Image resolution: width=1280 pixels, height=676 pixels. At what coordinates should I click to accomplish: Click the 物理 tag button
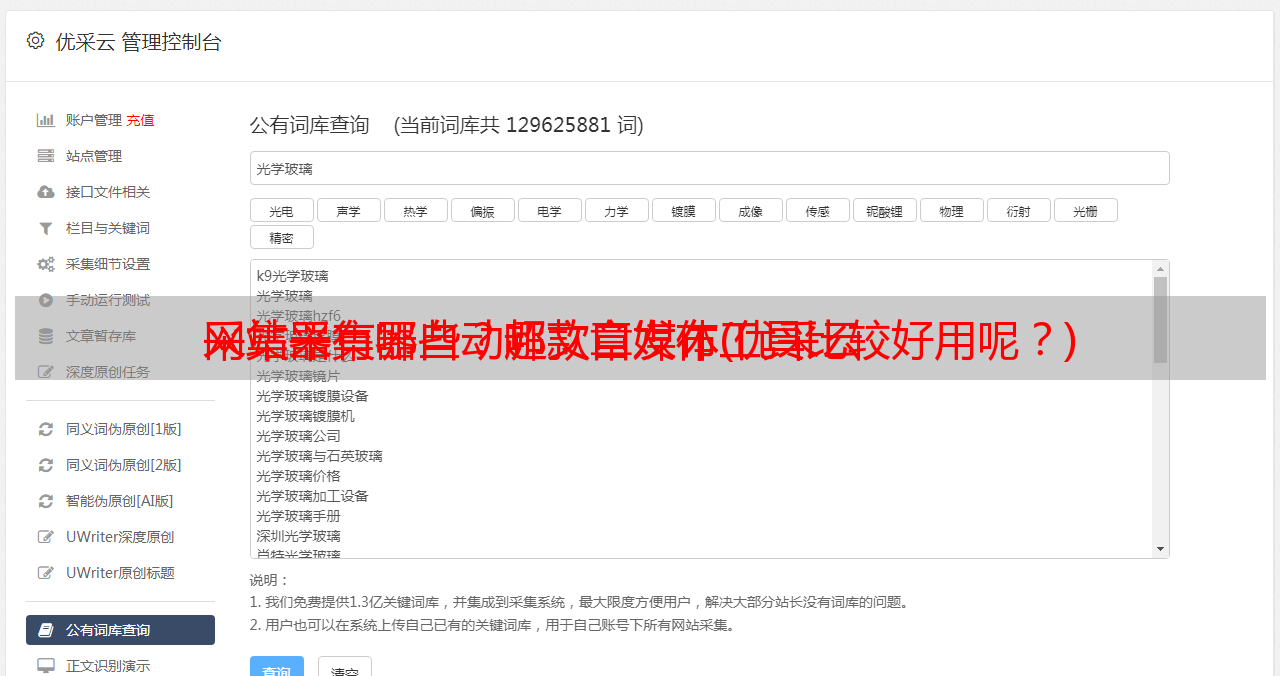[x=952, y=211]
